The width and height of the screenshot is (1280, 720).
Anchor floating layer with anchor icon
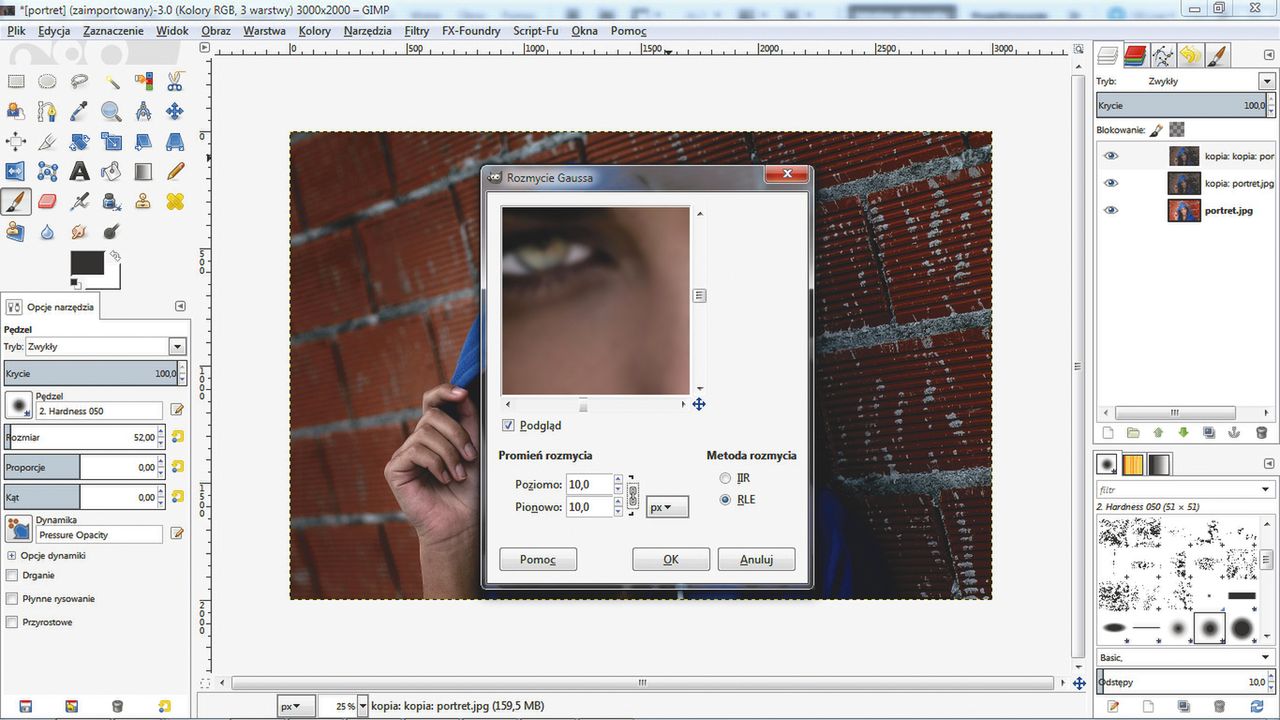click(1235, 433)
